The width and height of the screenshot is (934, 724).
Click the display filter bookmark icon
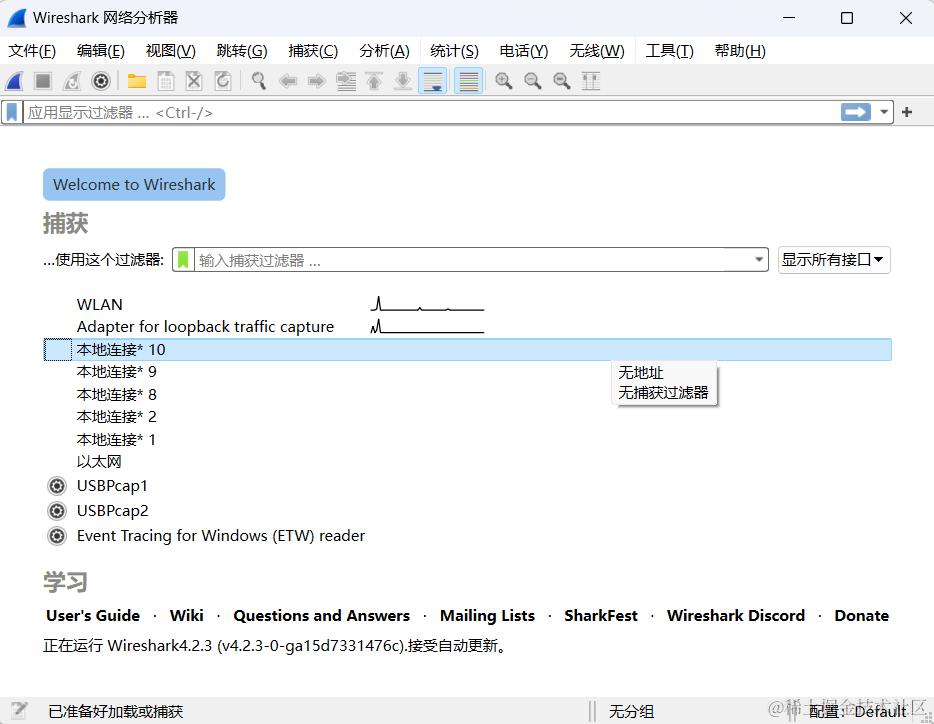pyautogui.click(x=12, y=112)
